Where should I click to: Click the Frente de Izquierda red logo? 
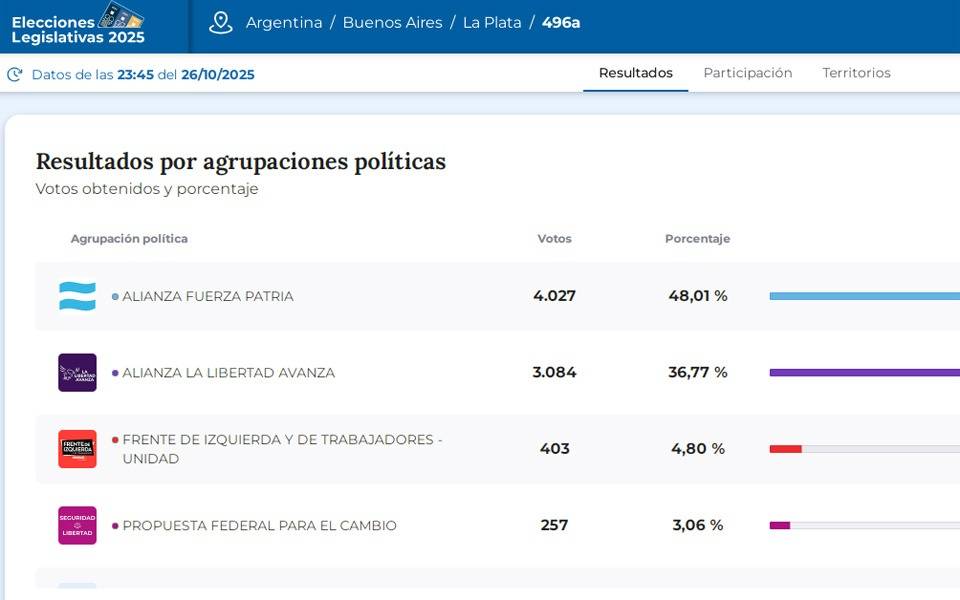point(77,449)
